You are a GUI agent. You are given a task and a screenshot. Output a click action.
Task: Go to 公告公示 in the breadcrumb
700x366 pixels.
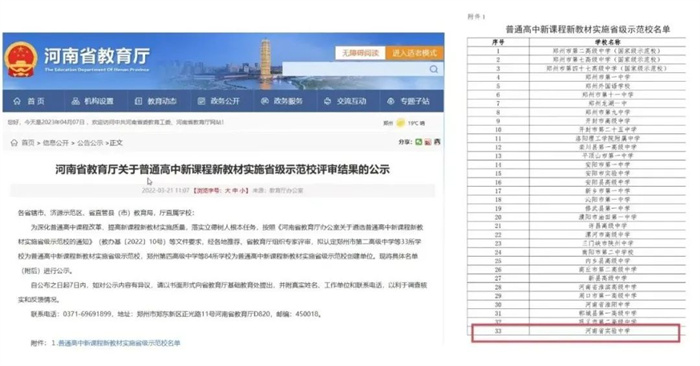click(90, 143)
